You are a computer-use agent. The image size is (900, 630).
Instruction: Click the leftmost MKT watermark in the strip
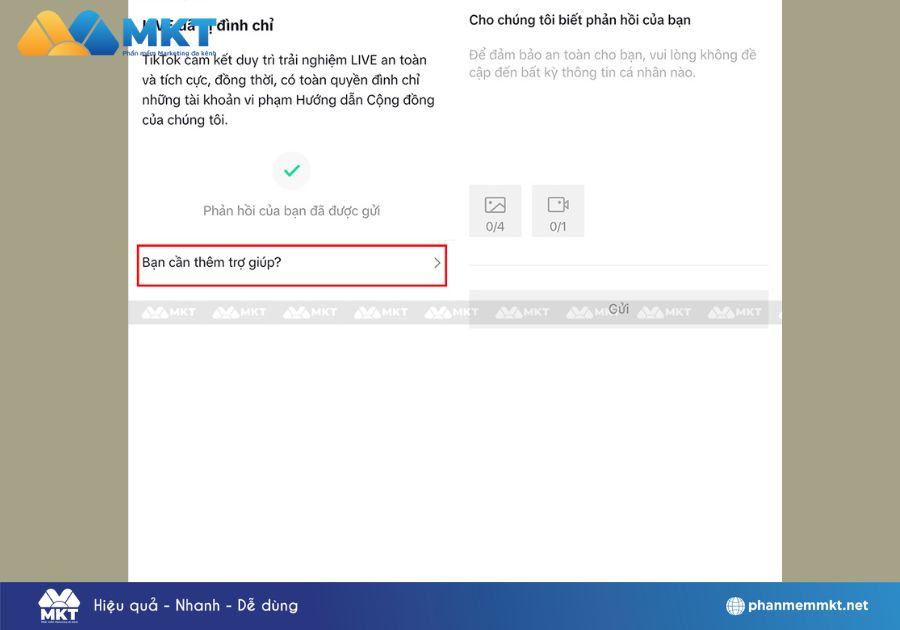[168, 312]
